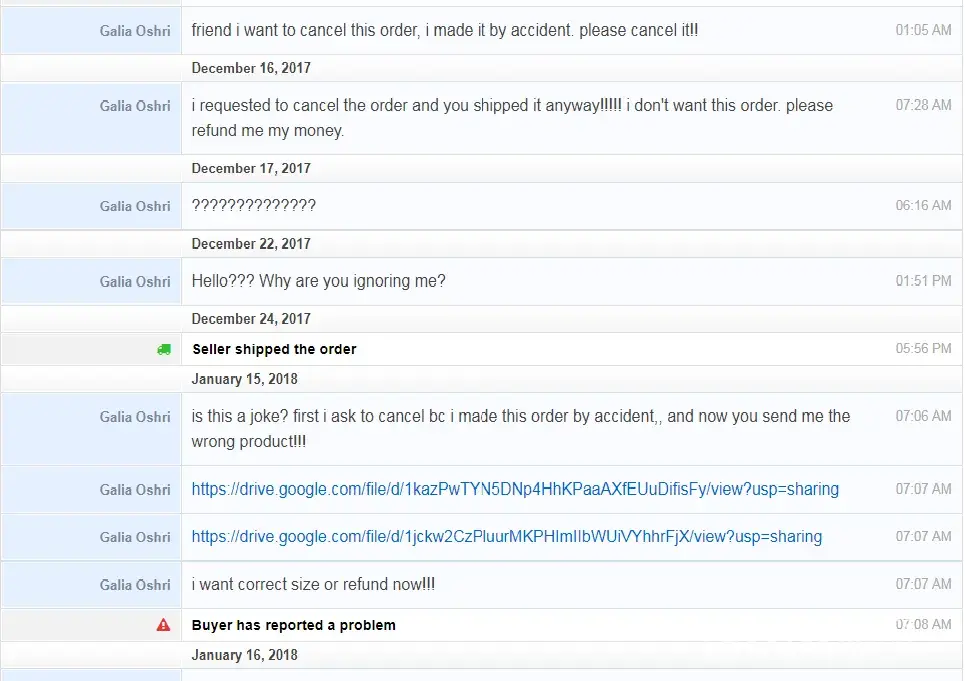Click the "Seller shipped the order" status text

(274, 349)
